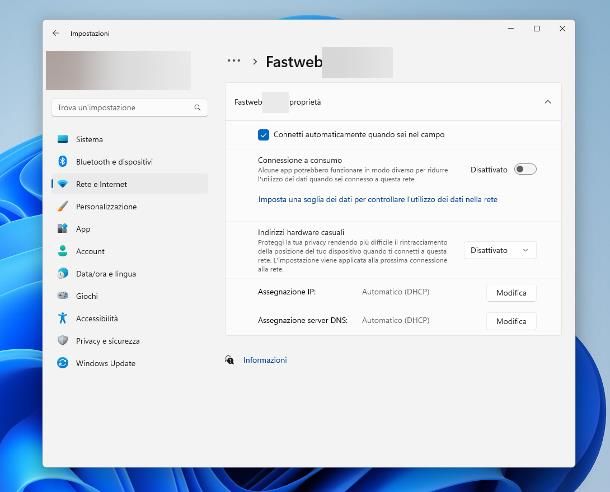Click Automatico (DHCP) value for server DNS

click(395, 320)
